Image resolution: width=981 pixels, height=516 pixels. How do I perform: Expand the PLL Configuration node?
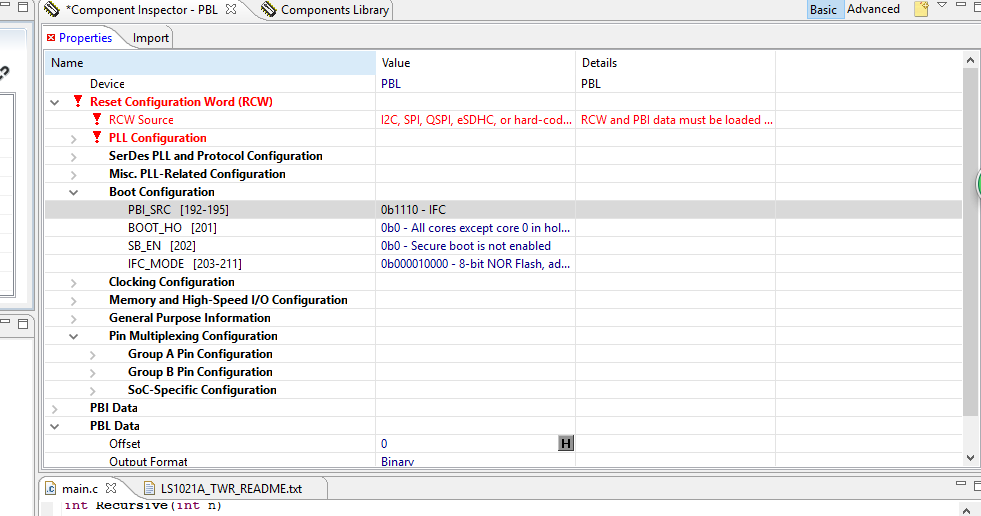point(73,138)
